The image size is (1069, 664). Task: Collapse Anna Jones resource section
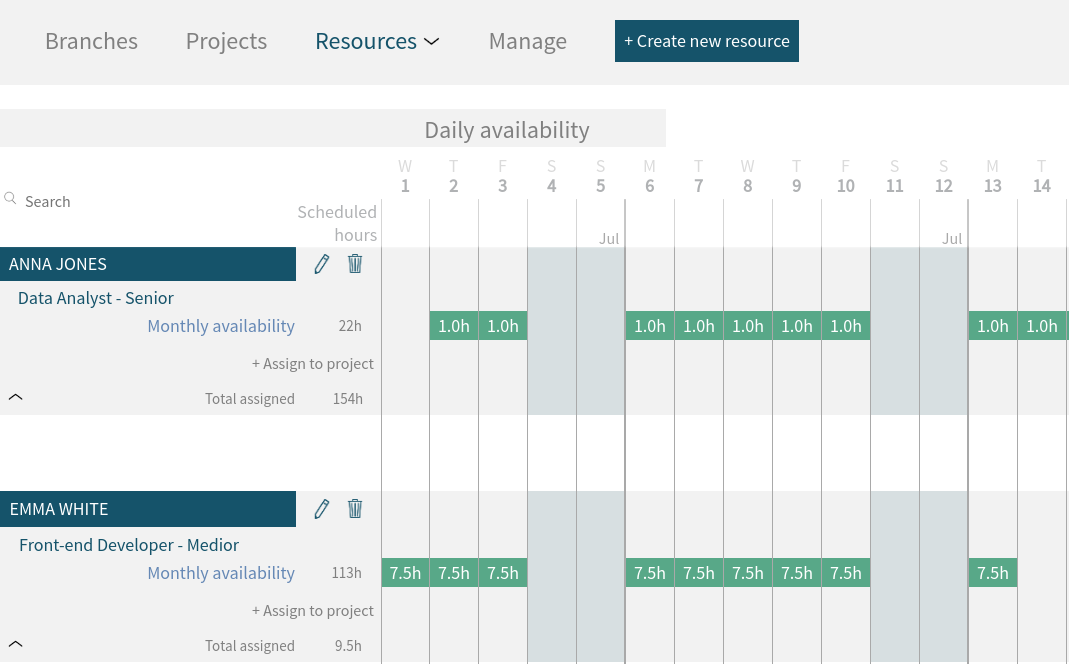pos(15,397)
